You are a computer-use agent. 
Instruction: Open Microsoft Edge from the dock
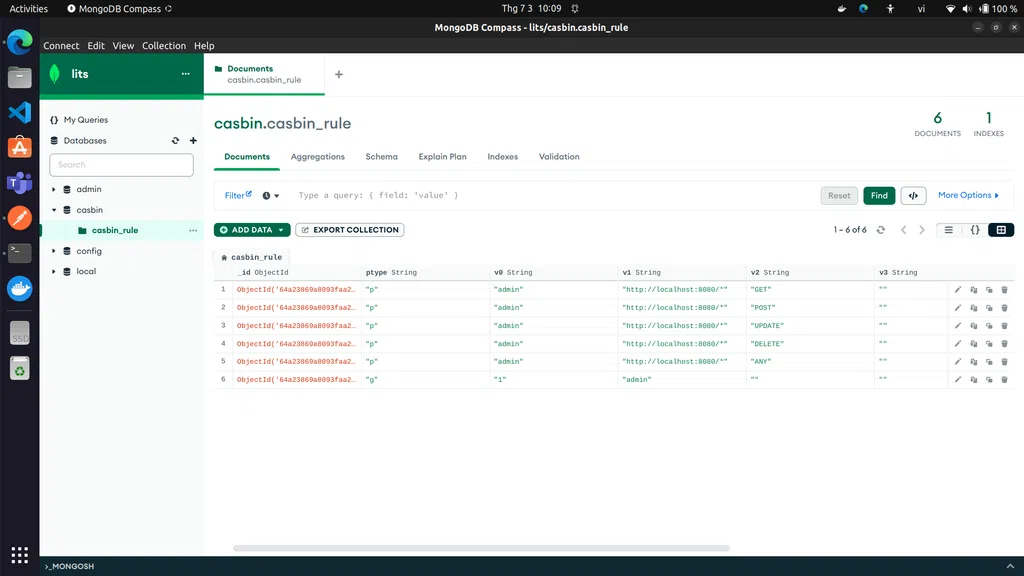pos(20,42)
